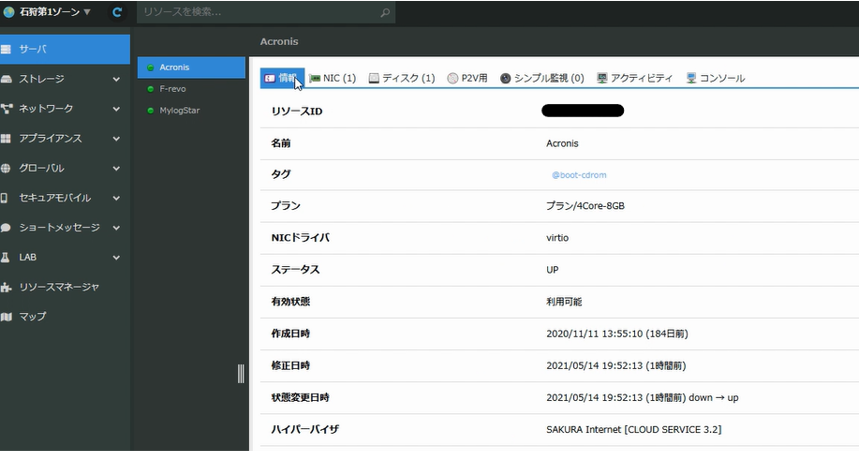The image size is (859, 451).
Task: Click the プラン/4Core-8GB value
Action: [585, 206]
